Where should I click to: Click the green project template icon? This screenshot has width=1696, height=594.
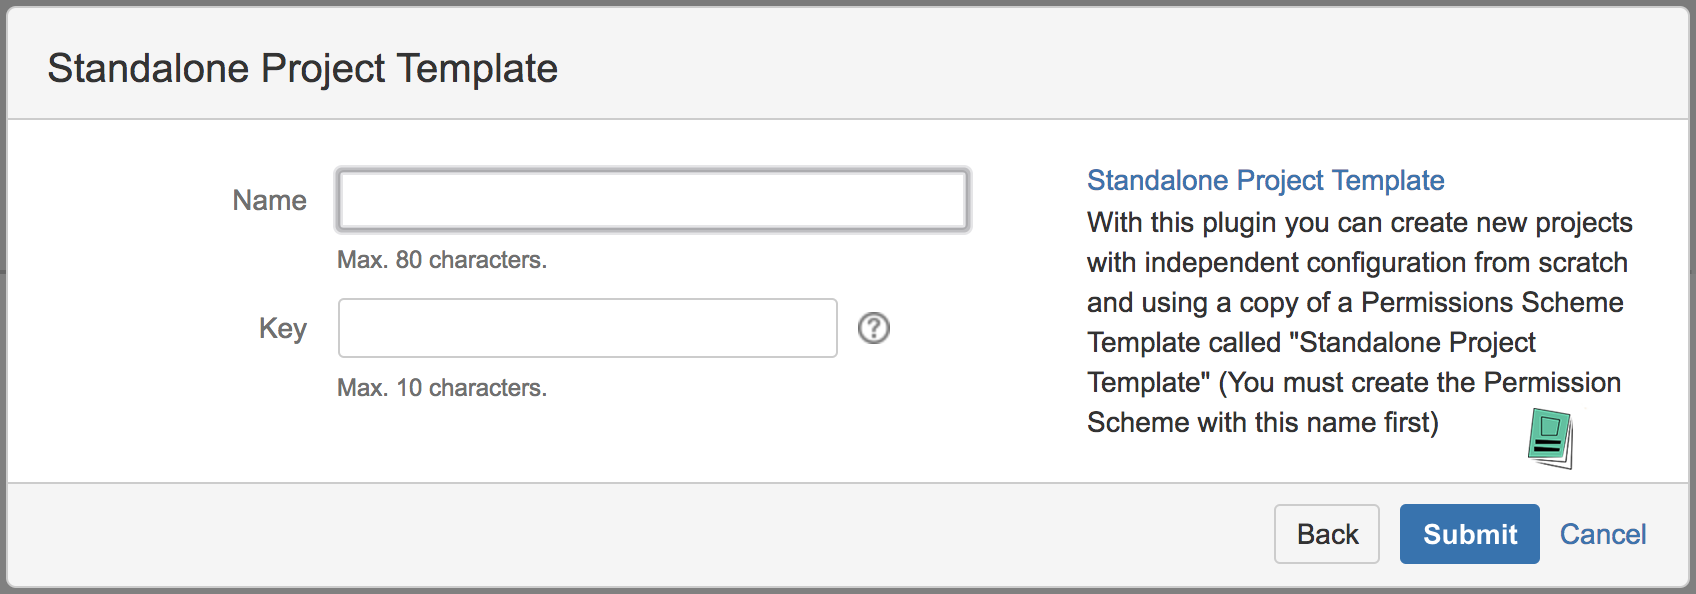(1550, 438)
